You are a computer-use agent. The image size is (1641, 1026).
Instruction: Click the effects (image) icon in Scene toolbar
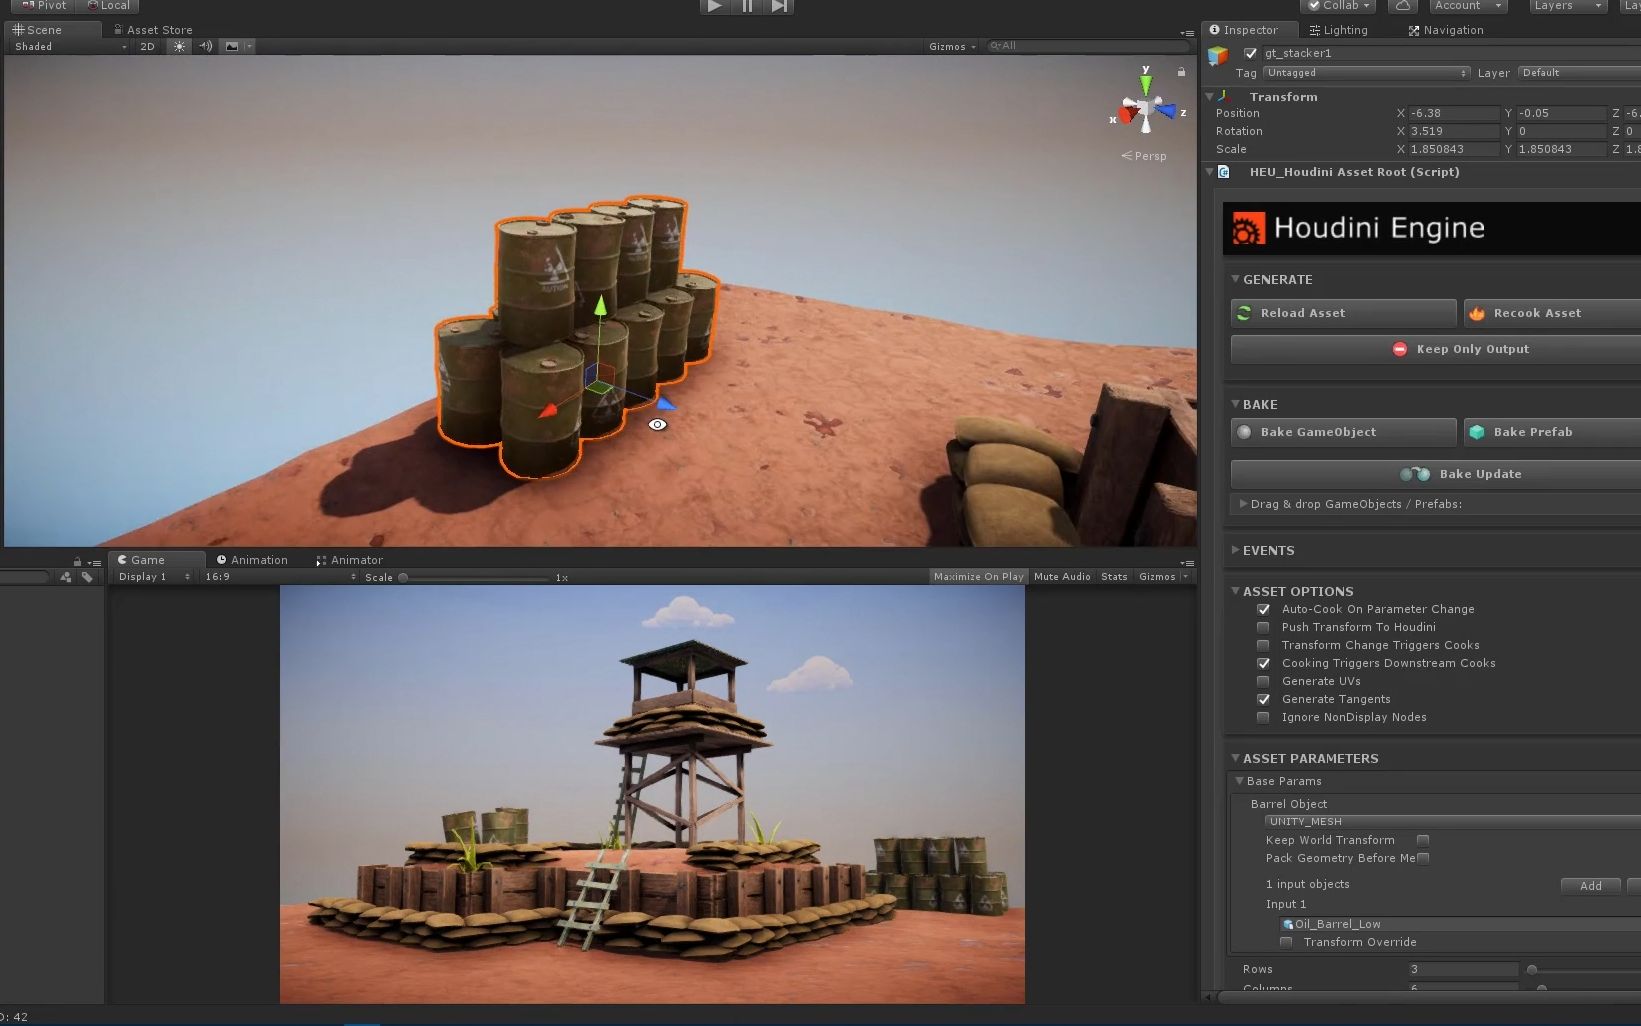pos(231,46)
